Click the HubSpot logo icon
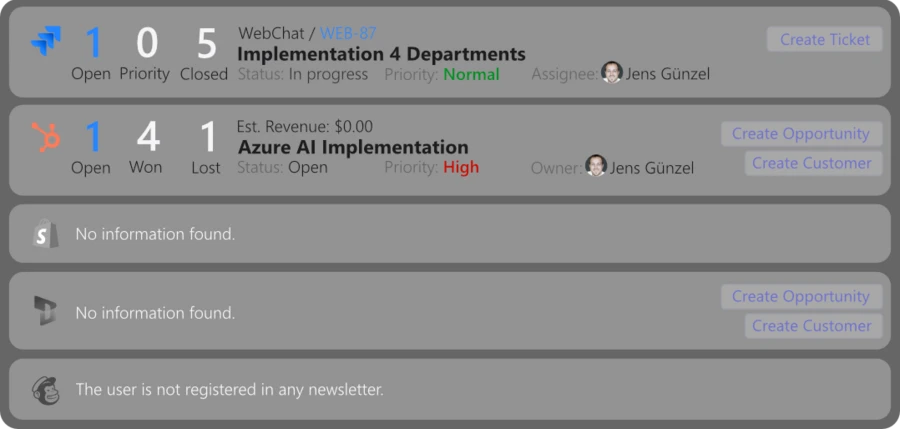 (45, 136)
